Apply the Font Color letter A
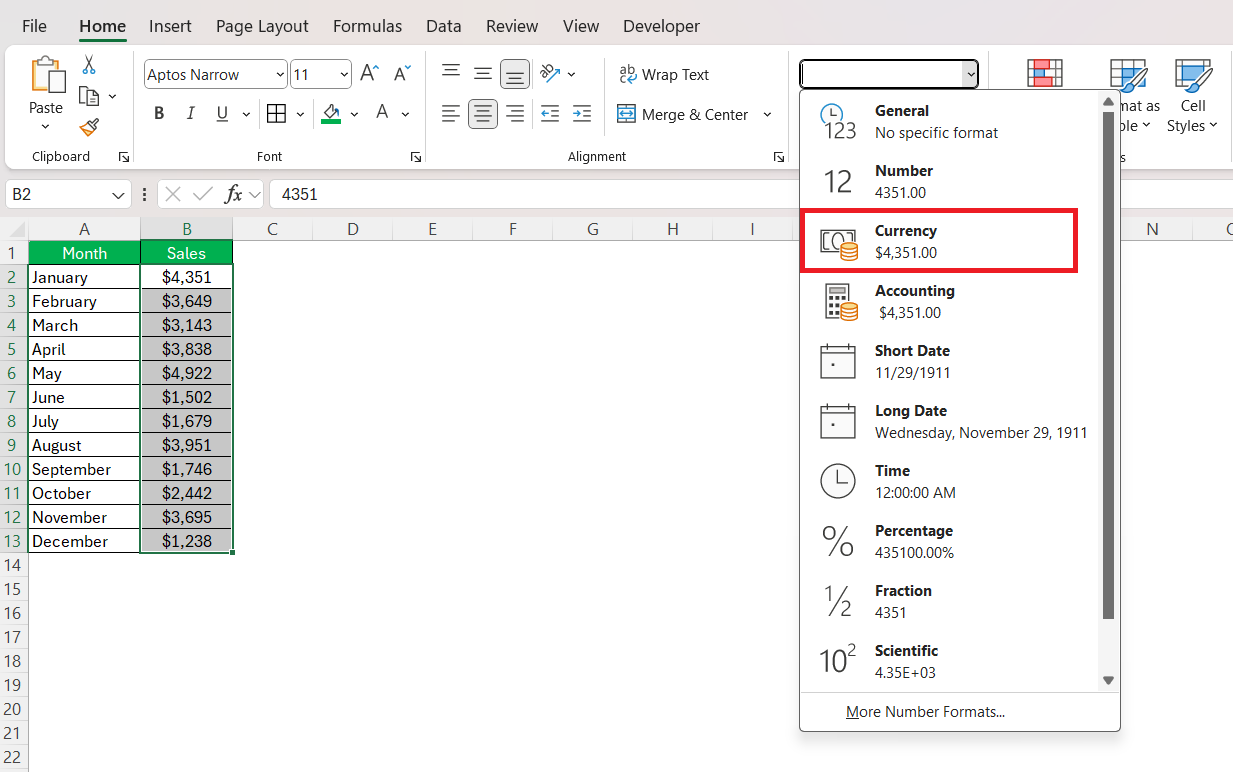 click(x=382, y=113)
